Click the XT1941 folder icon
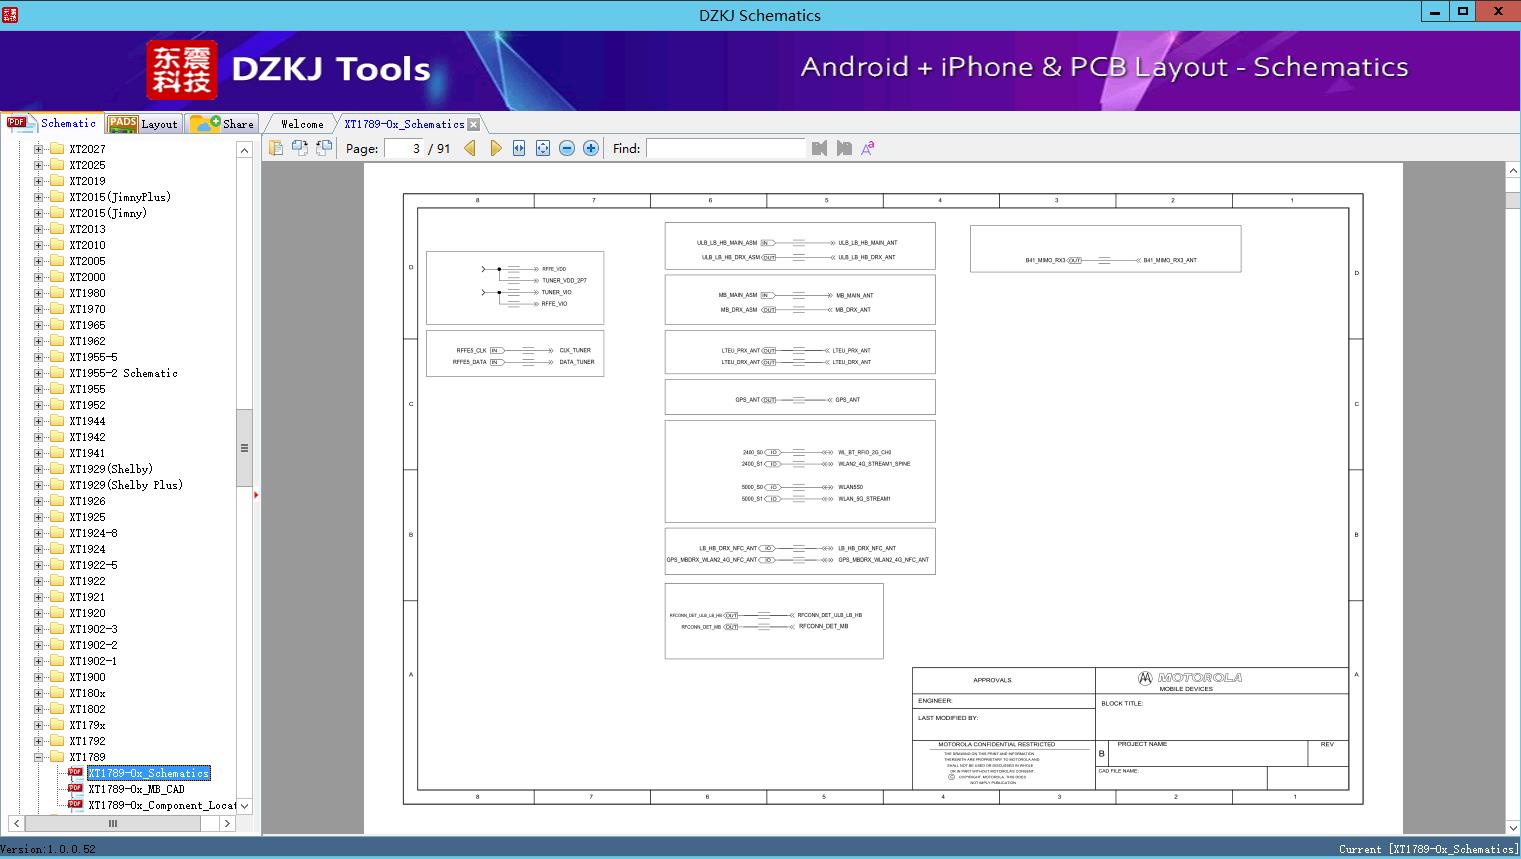Image resolution: width=1521 pixels, height=859 pixels. (57, 453)
